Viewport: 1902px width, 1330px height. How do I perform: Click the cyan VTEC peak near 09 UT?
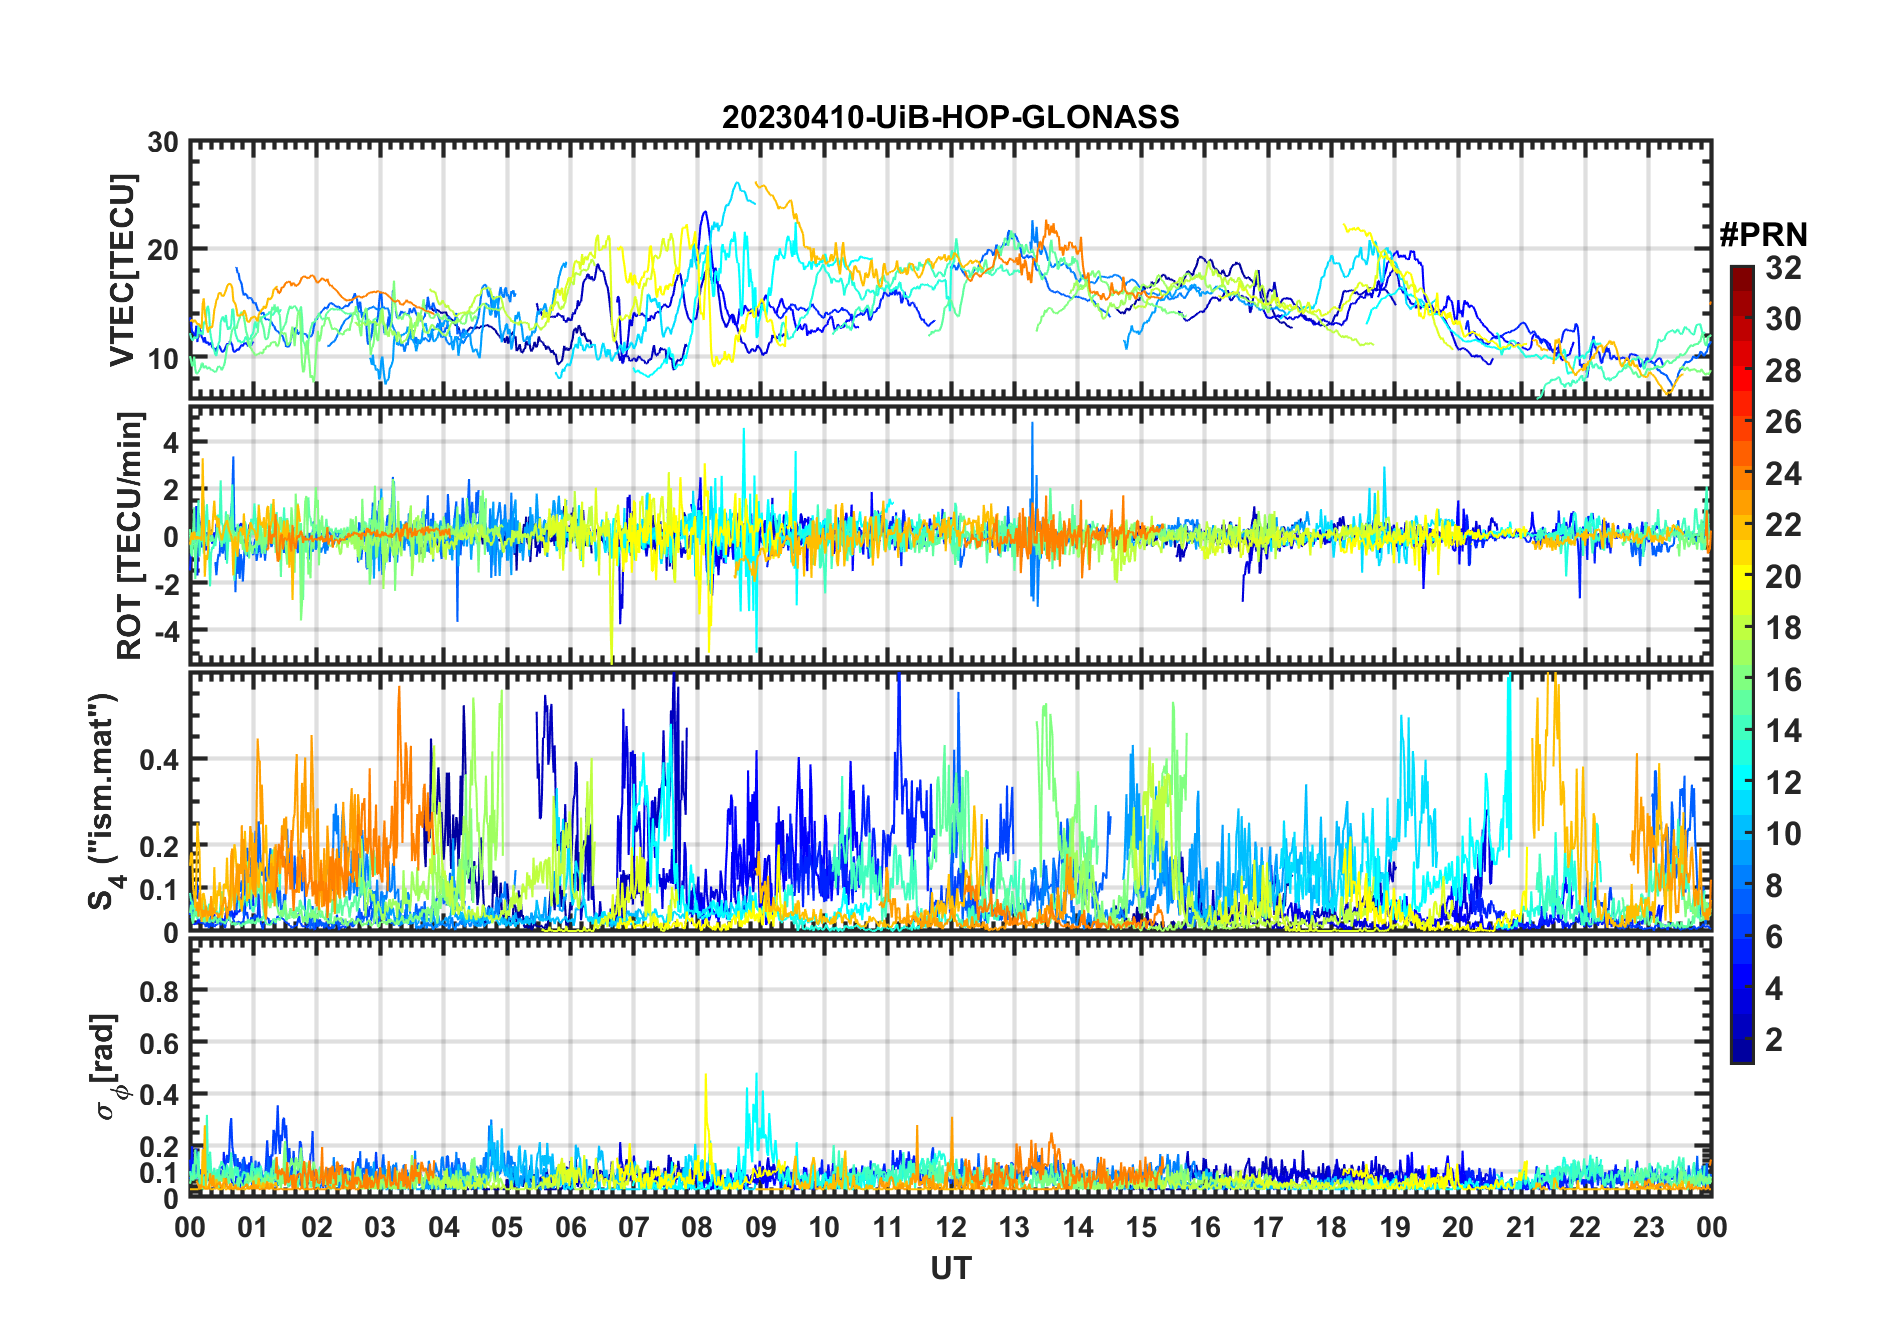pyautogui.click(x=738, y=184)
